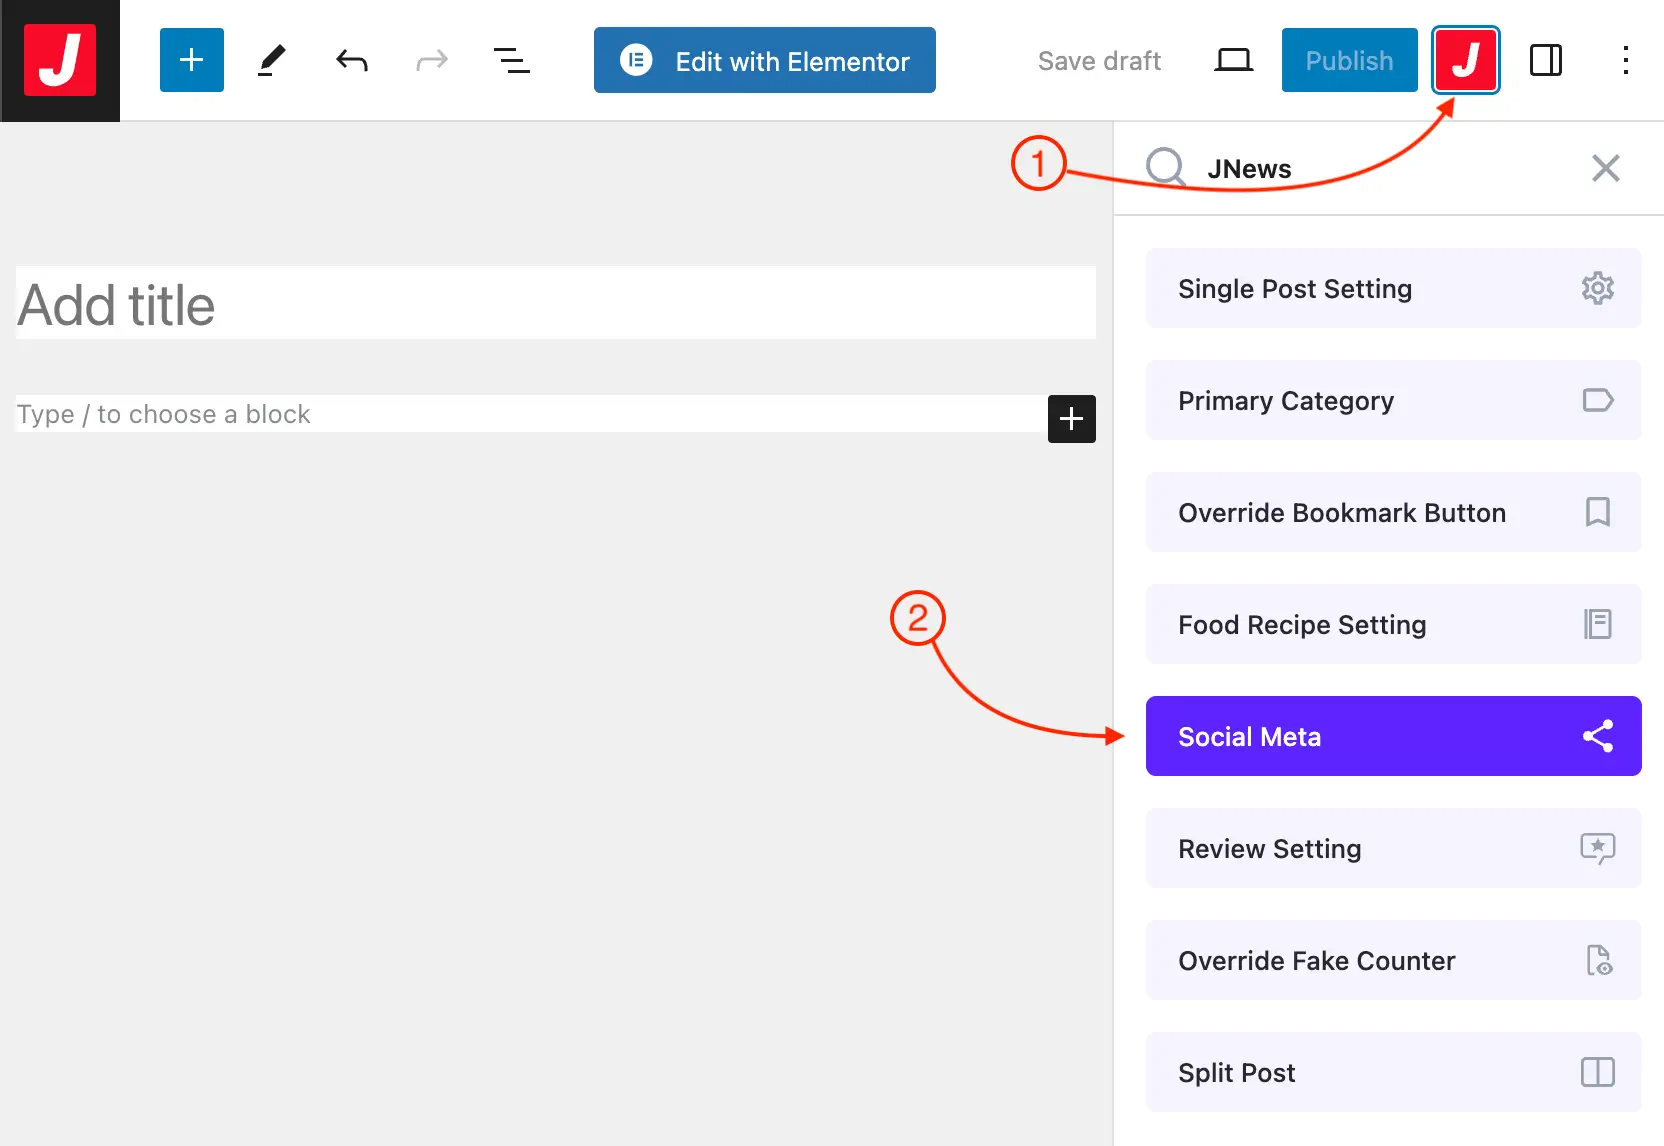Open the Review Setting panel
The height and width of the screenshot is (1146, 1664).
[x=1393, y=849]
